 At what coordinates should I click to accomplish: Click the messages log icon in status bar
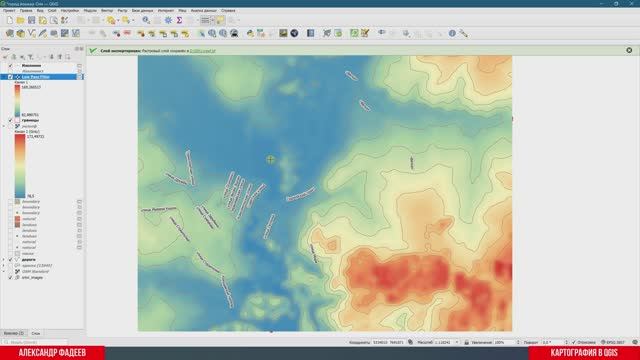coord(635,342)
